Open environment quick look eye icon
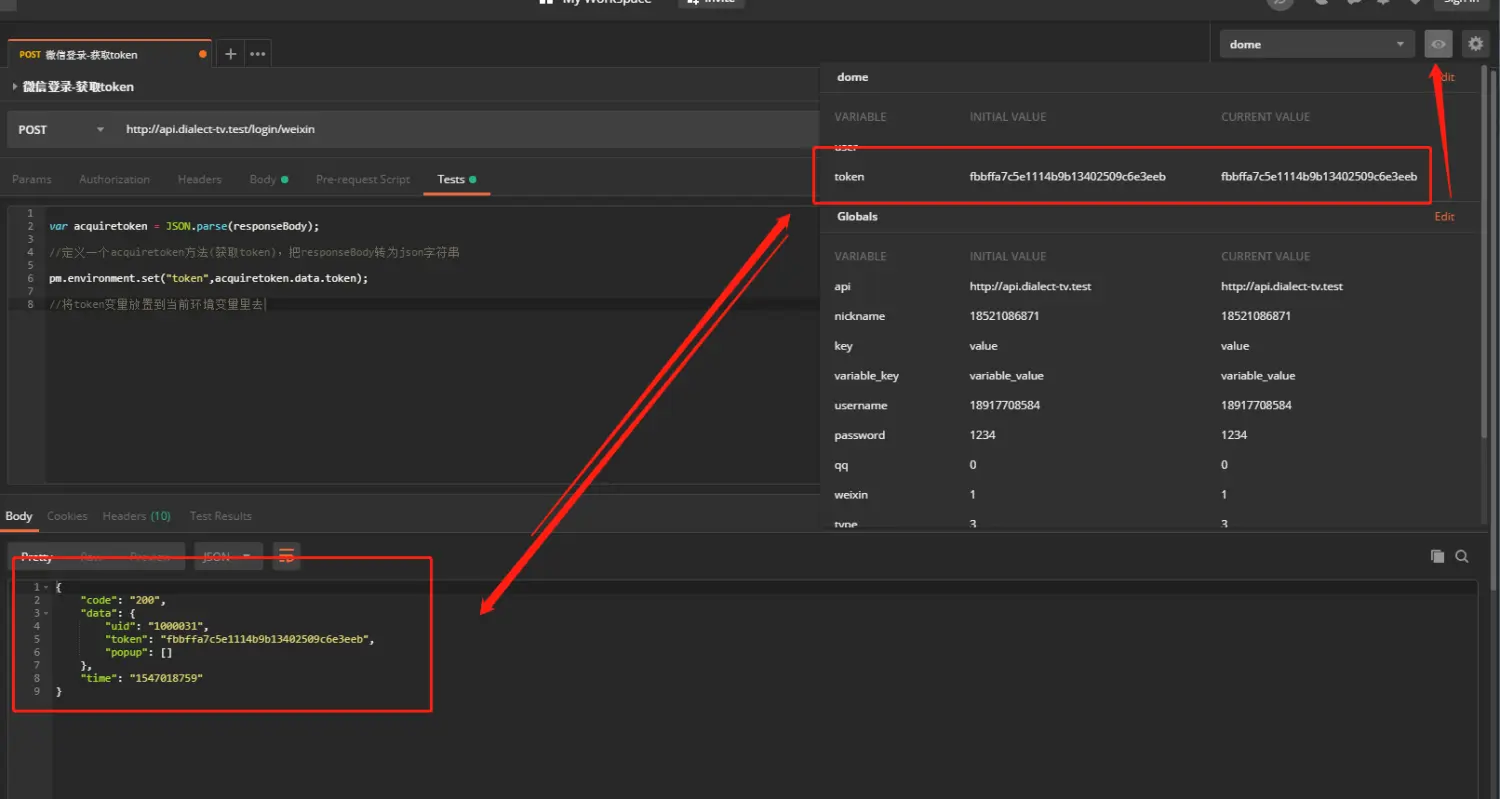The height and width of the screenshot is (799, 1500). click(x=1438, y=44)
